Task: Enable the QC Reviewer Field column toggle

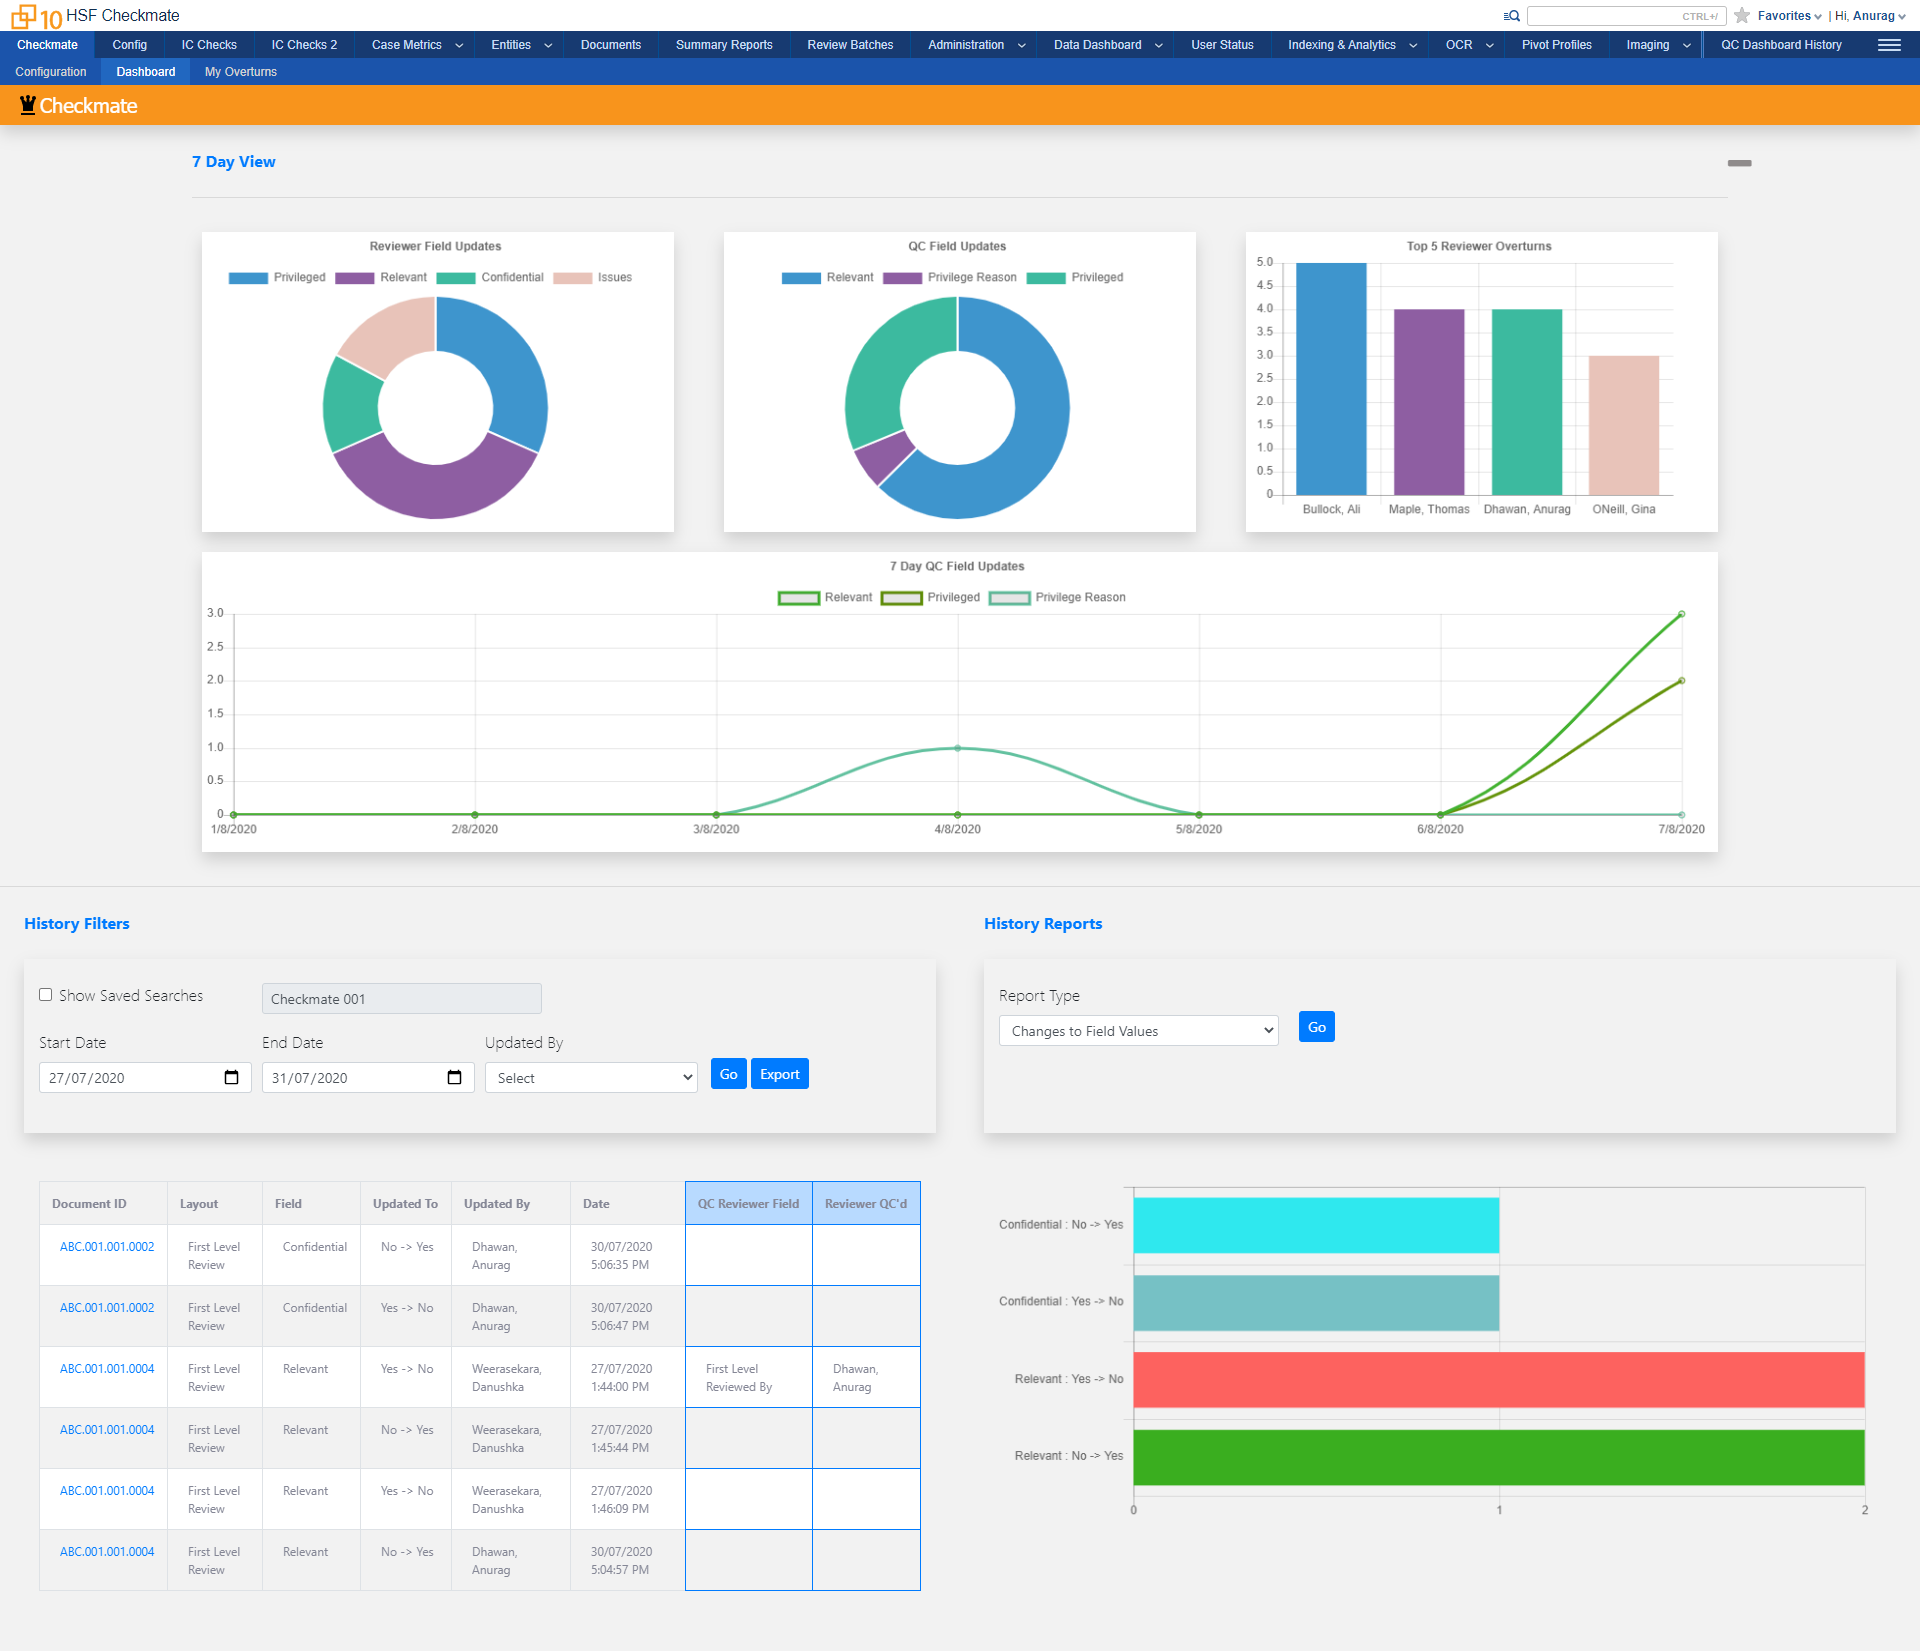Action: click(746, 1204)
